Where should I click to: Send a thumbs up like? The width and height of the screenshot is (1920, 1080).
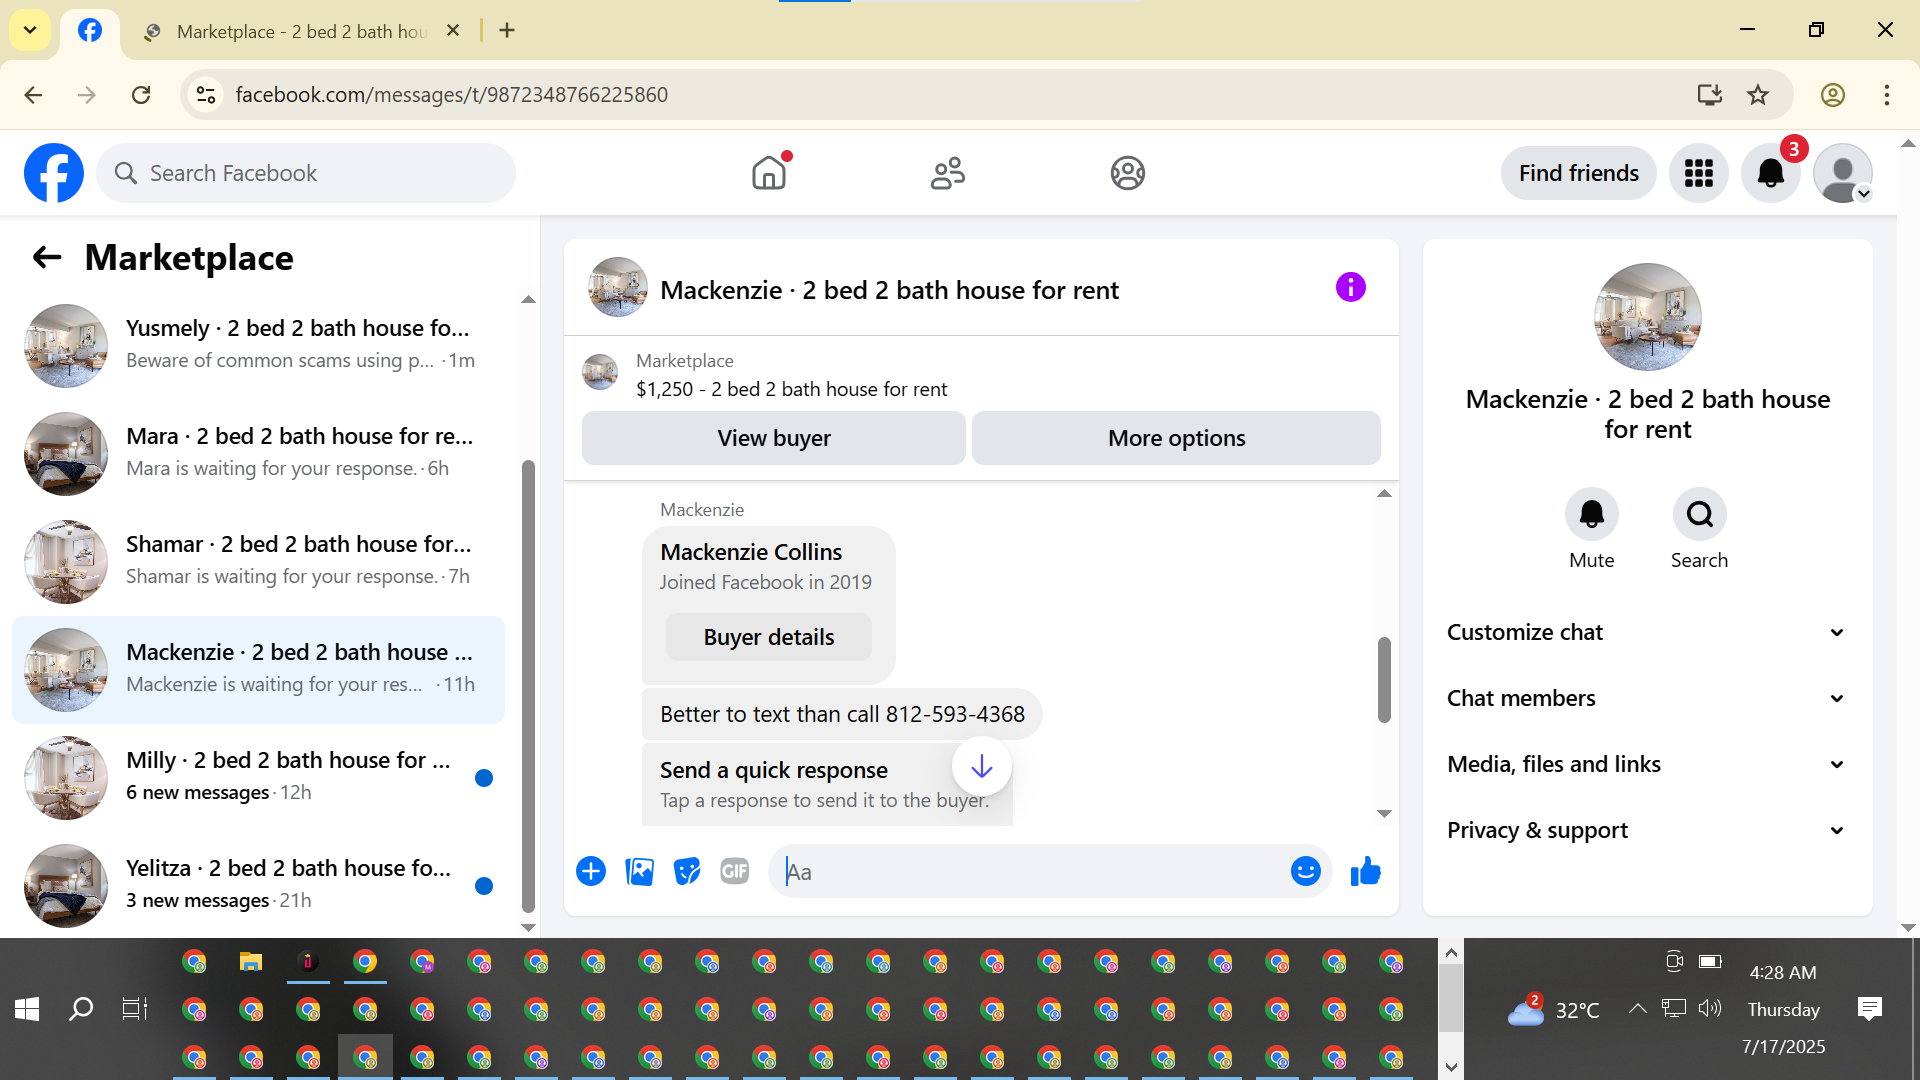tap(1365, 872)
